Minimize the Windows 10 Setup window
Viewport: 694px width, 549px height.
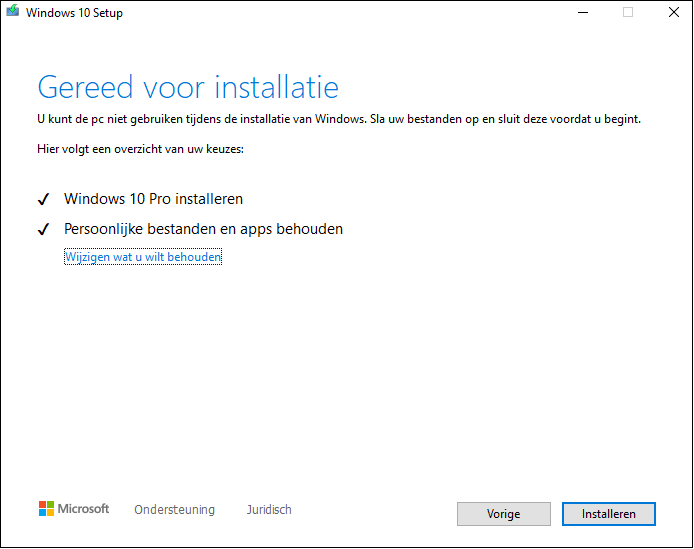(583, 12)
